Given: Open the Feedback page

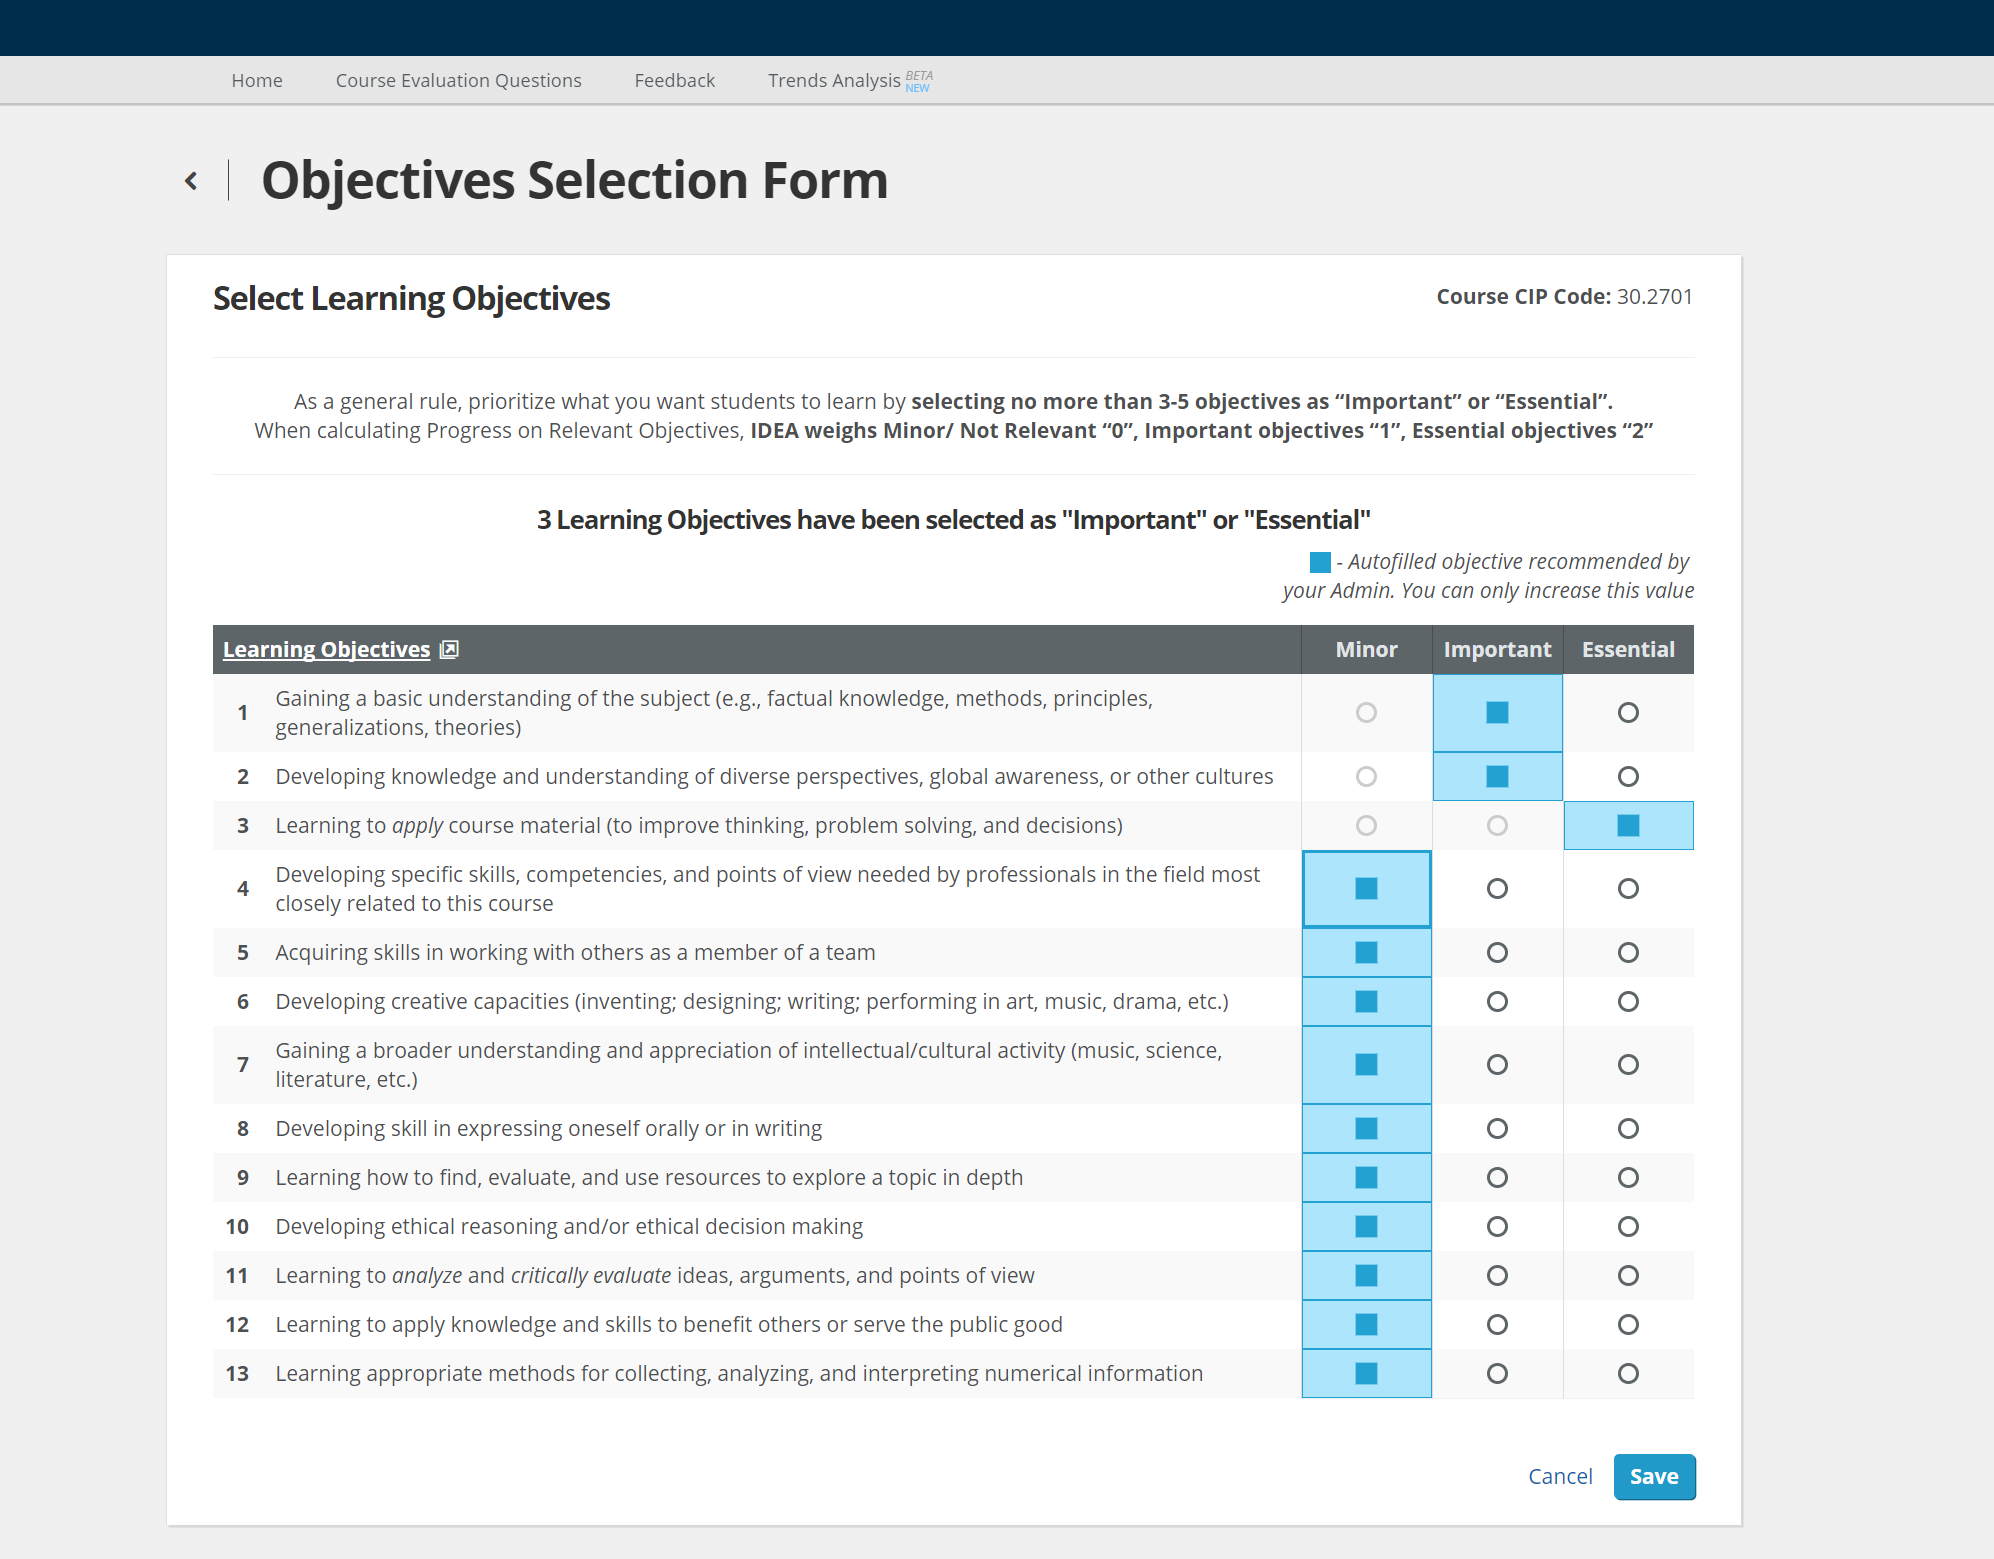Looking at the screenshot, I should click(x=674, y=80).
